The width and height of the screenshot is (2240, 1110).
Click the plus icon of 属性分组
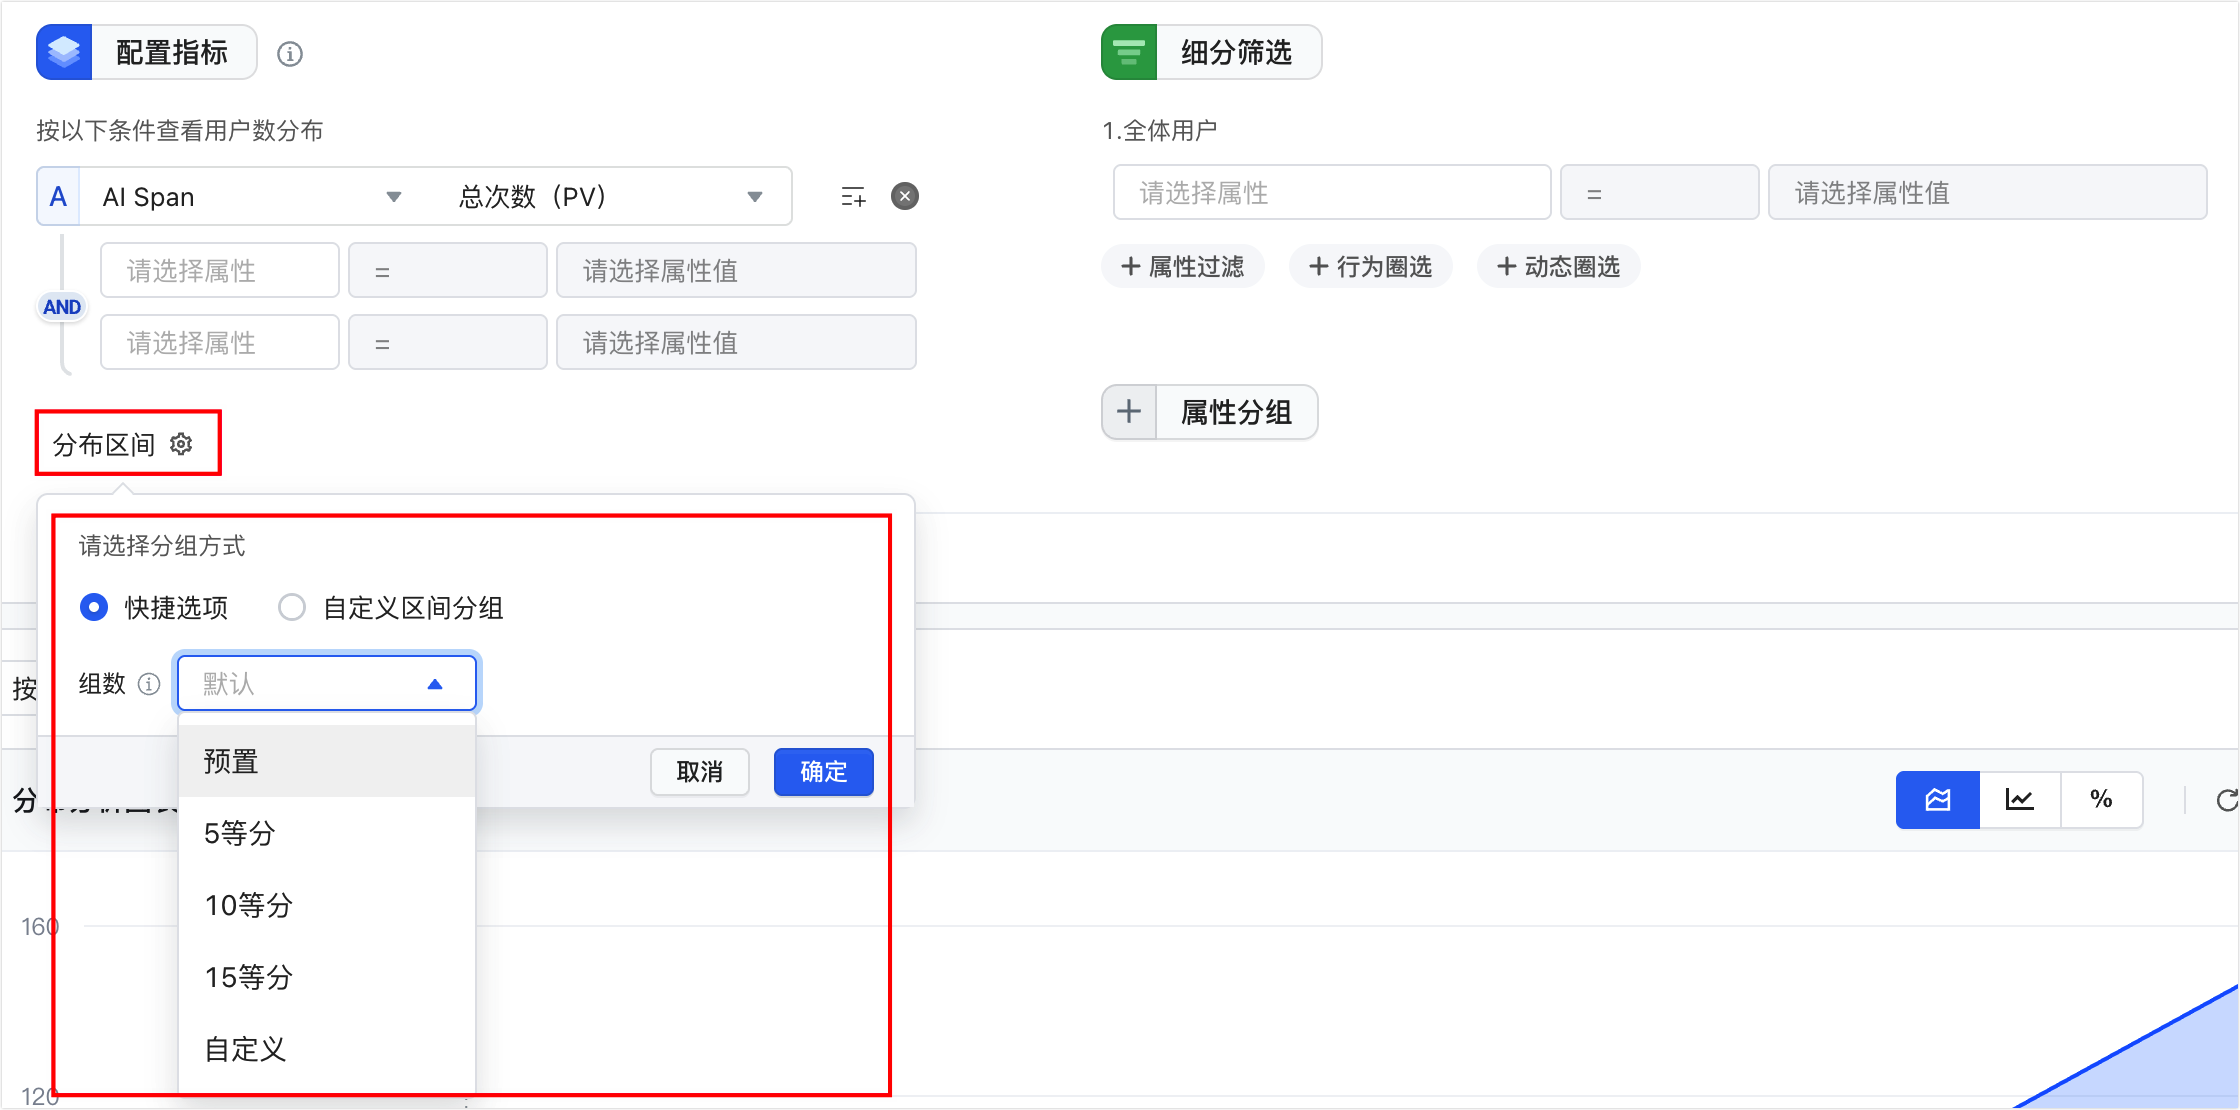pyautogui.click(x=1129, y=412)
